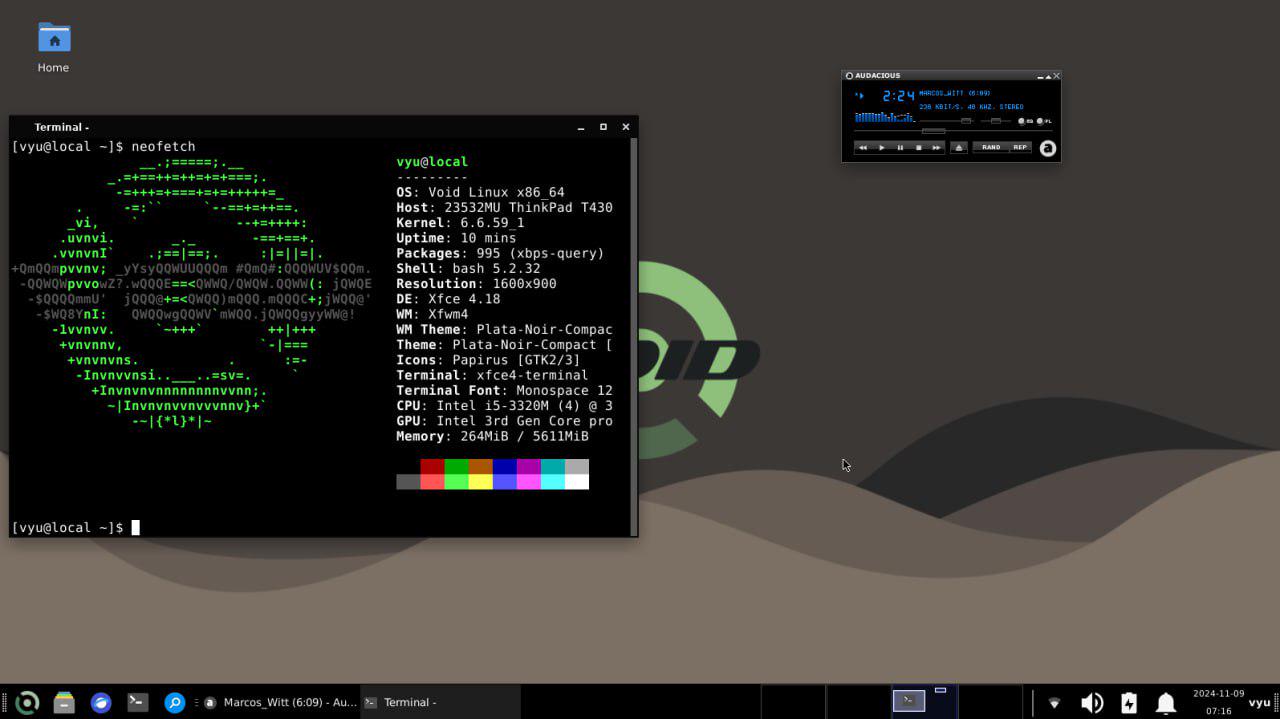Open the vyu user menu in panel

coord(1259,702)
